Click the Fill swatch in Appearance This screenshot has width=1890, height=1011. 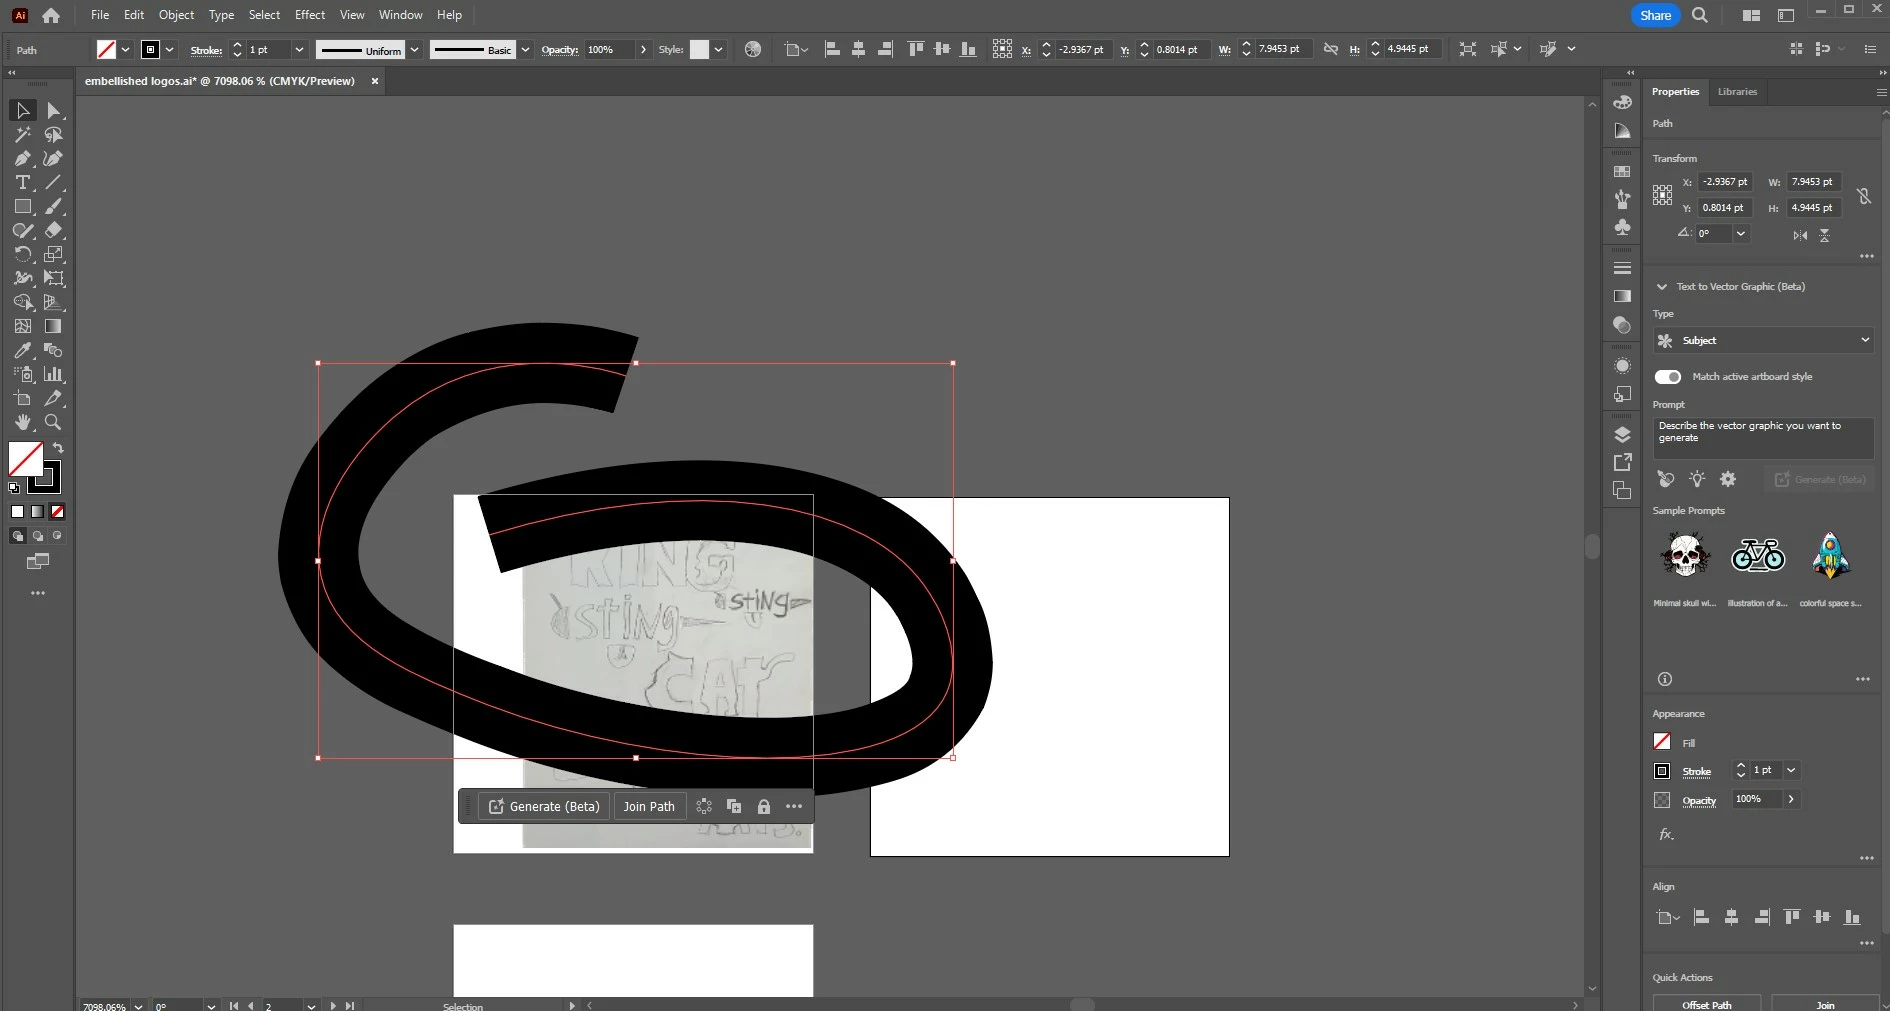point(1662,742)
